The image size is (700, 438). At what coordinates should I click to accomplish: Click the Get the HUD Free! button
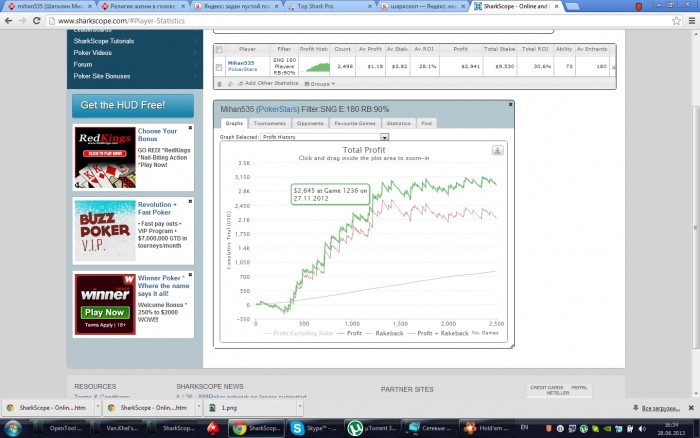133,105
